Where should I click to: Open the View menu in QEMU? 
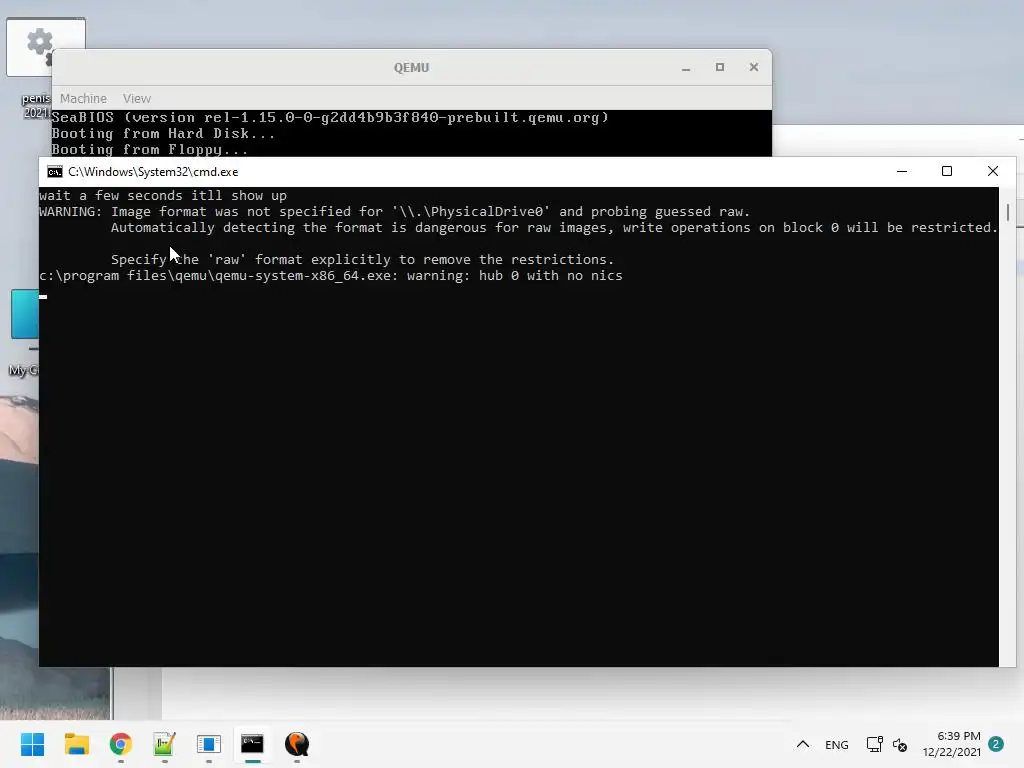point(136,99)
